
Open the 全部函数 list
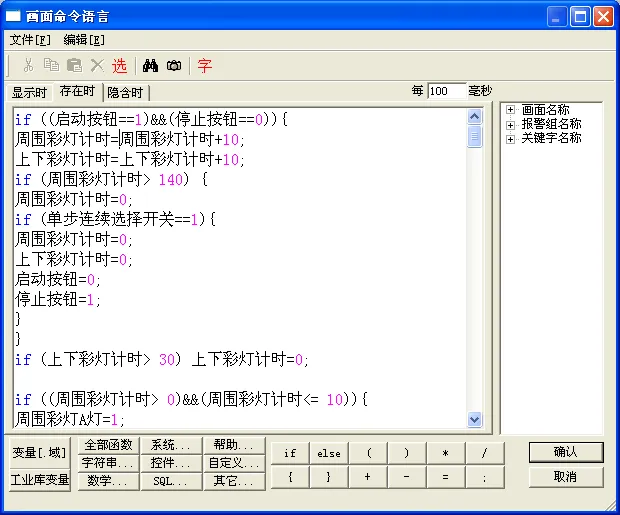(x=108, y=445)
